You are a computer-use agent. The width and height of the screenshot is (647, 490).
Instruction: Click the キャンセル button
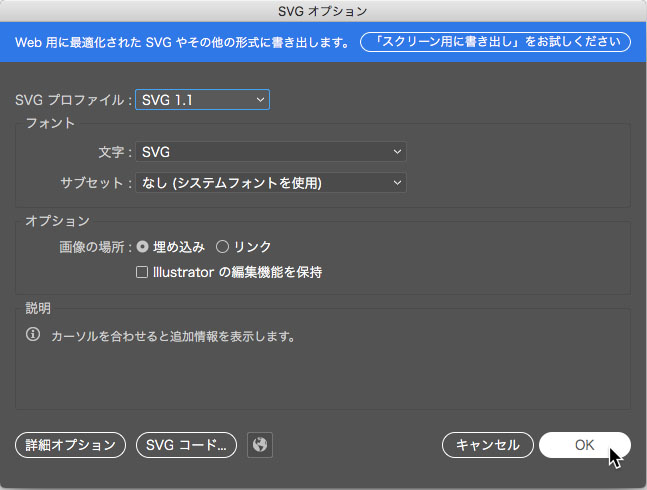tap(488, 445)
